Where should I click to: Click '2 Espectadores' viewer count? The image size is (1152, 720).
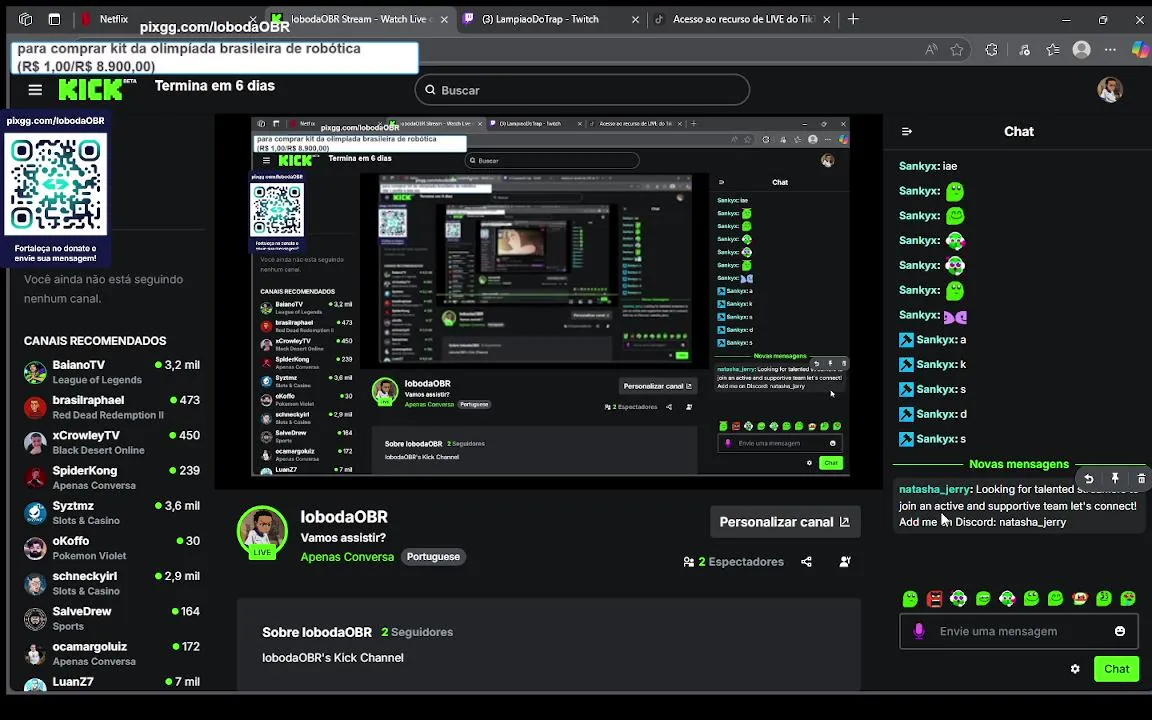741,562
